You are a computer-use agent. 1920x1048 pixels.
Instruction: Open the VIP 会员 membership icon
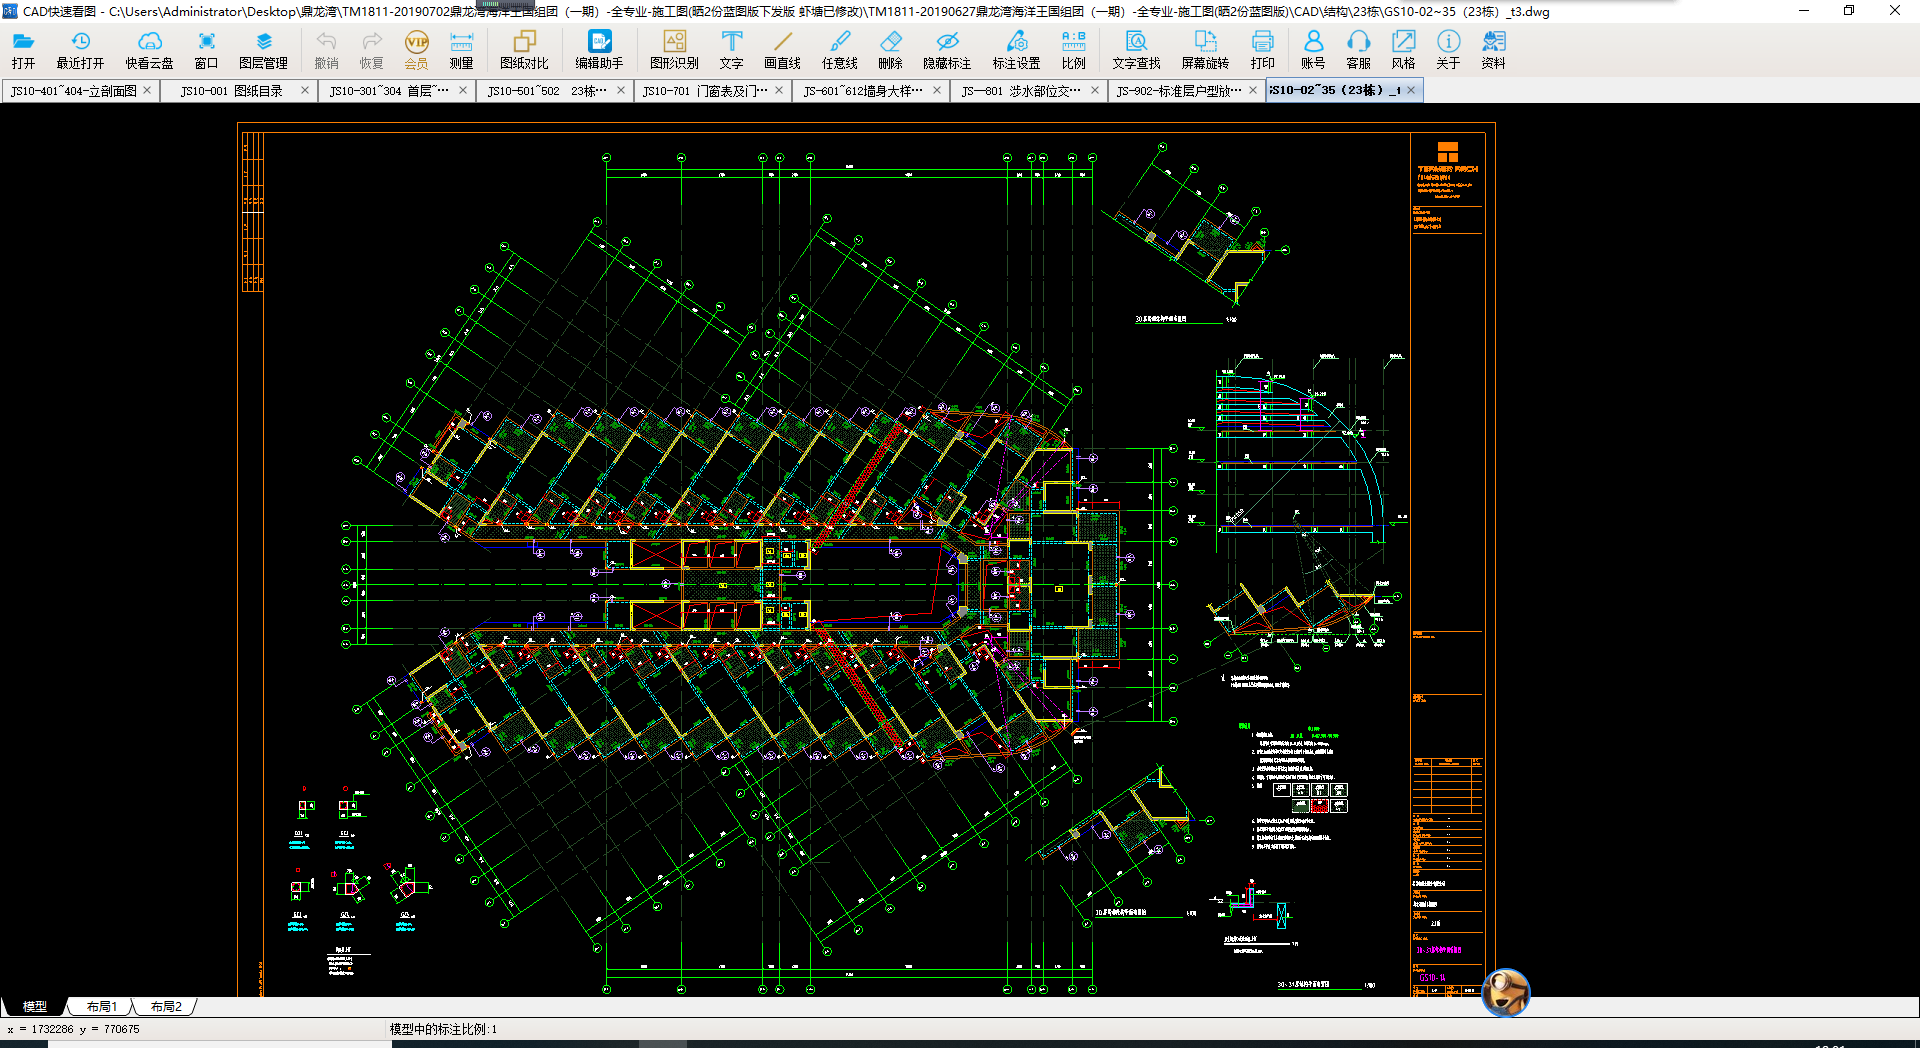tap(416, 50)
